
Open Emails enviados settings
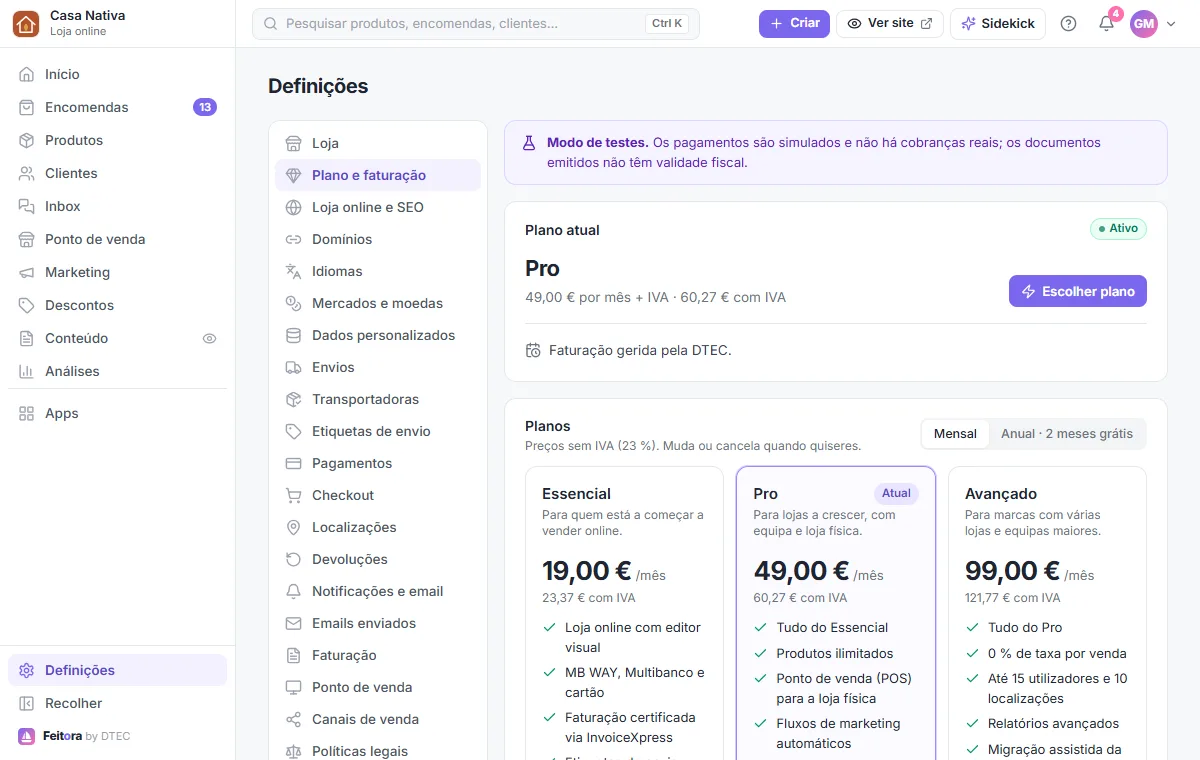coord(378,623)
